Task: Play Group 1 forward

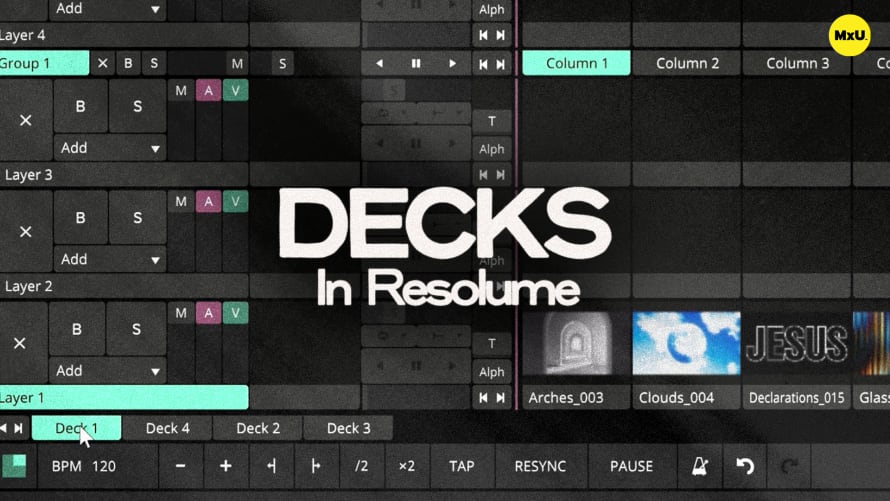Action: [452, 63]
